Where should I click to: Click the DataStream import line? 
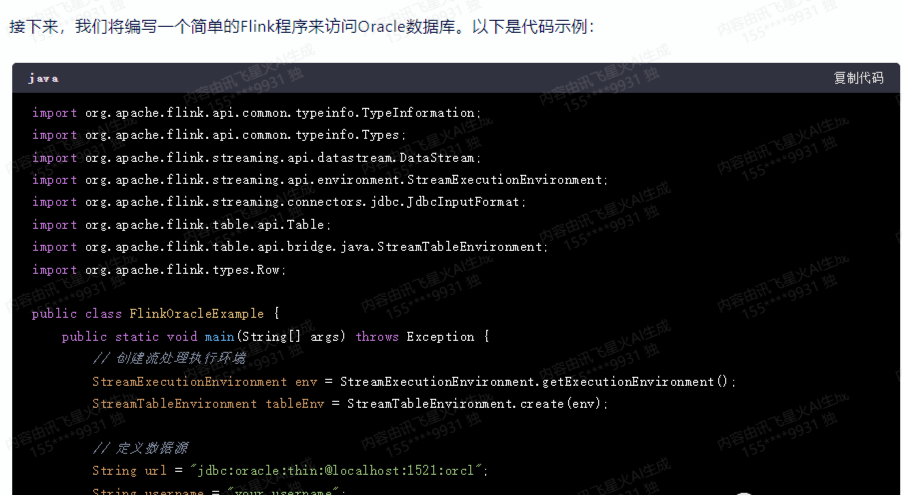tap(256, 158)
